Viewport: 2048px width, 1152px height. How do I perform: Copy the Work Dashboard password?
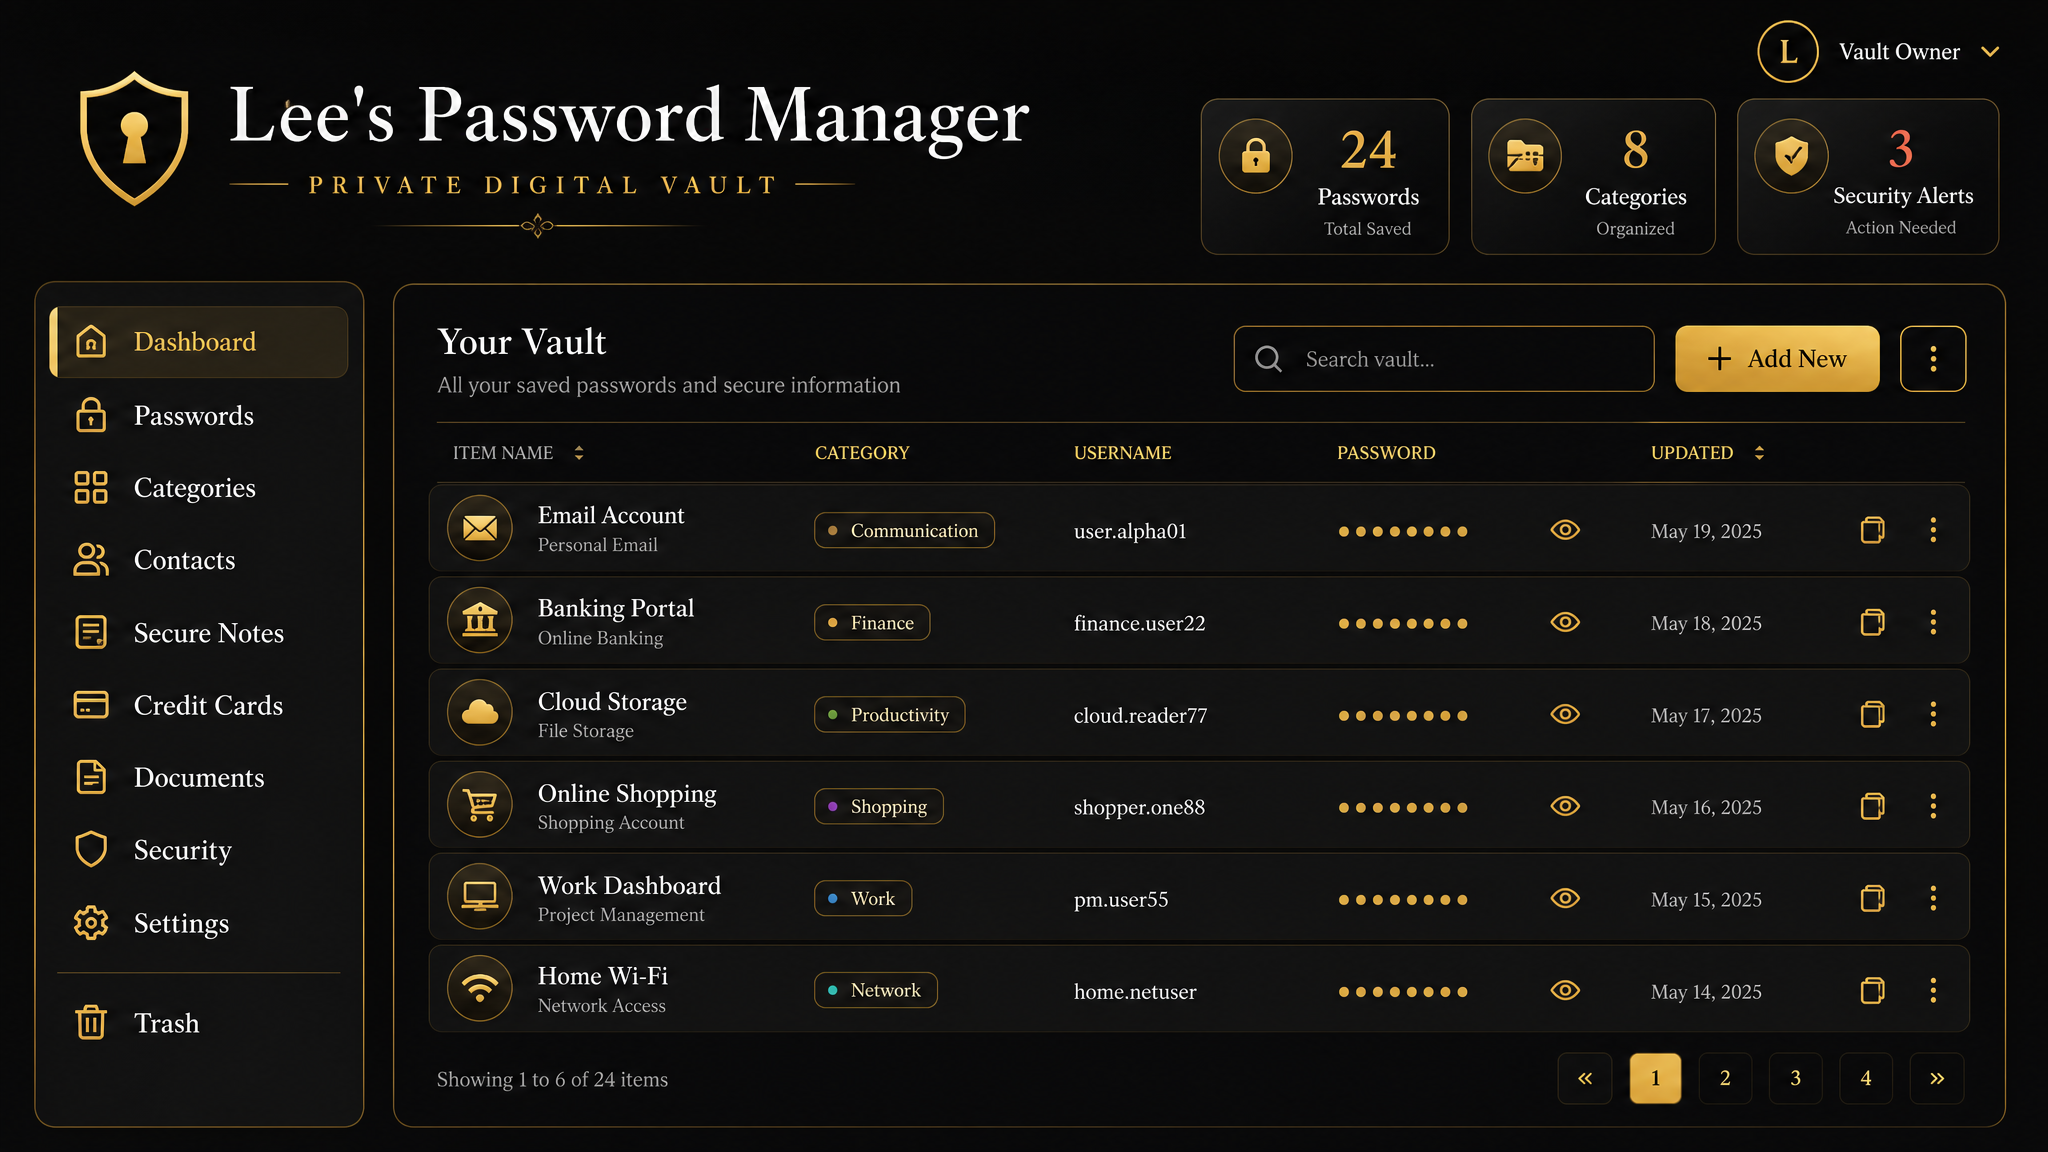click(1872, 898)
